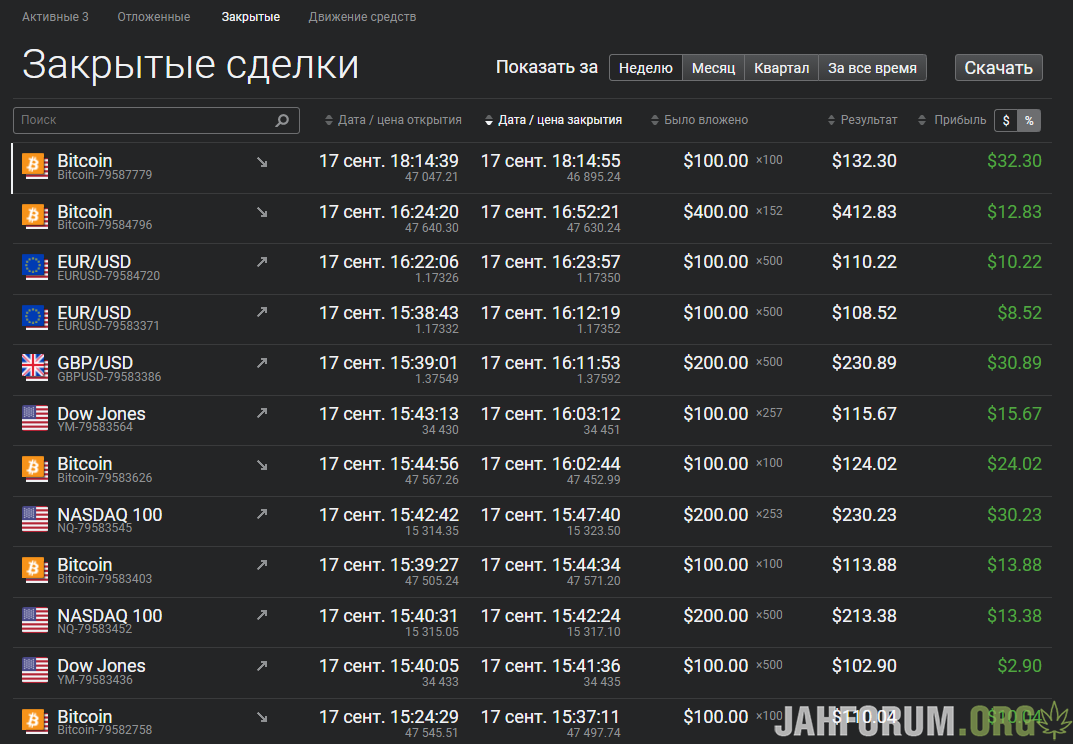Screen dimensions: 1073x744
Task: Click the Скачать download button
Action: (x=998, y=68)
